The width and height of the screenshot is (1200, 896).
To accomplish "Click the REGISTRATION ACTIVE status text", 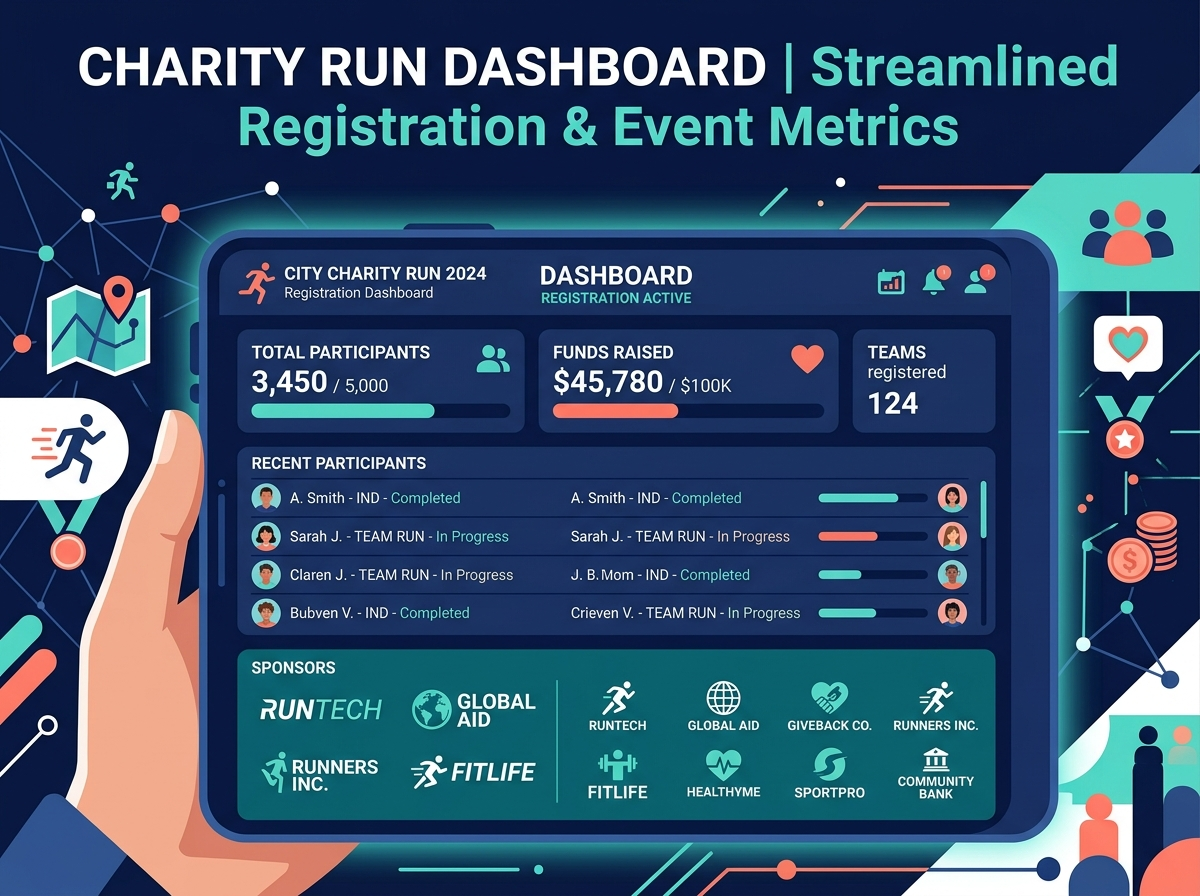I will tap(616, 298).
